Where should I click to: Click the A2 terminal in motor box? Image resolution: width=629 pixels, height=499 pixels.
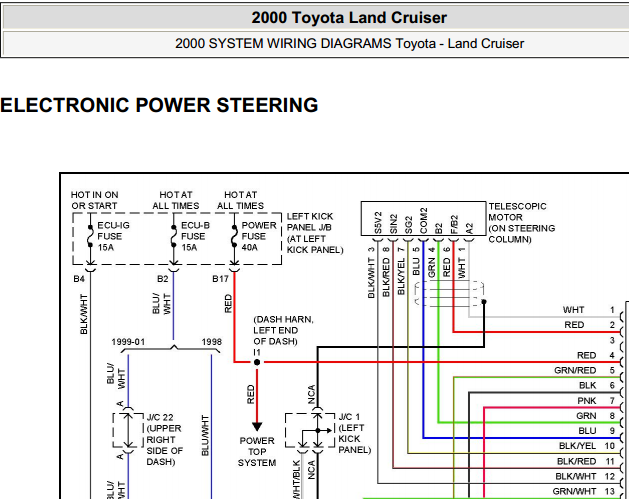pyautogui.click(x=469, y=229)
